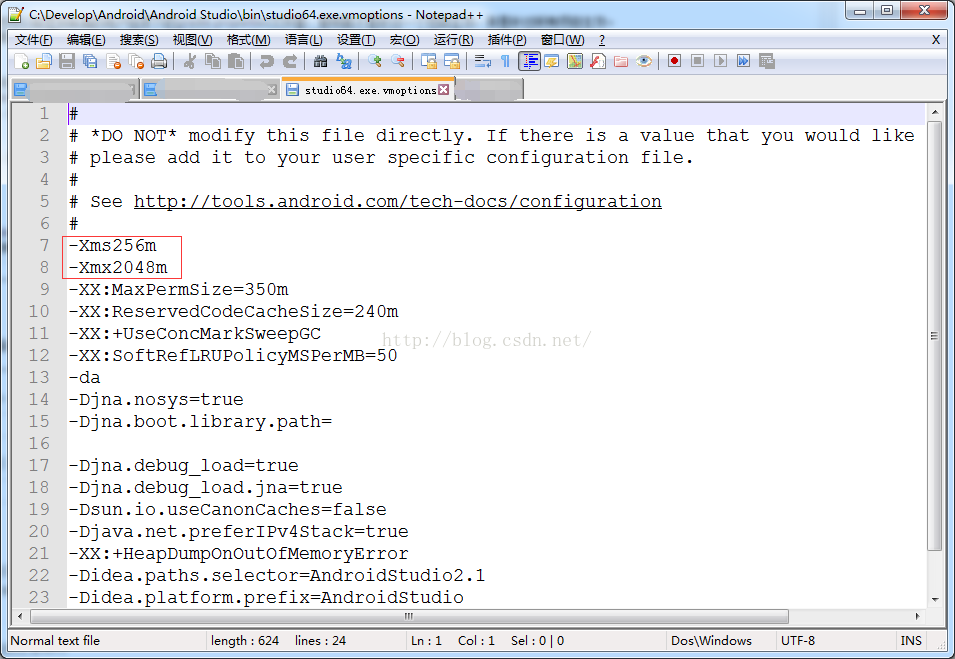955x659 pixels.
Task: Open Find with the binoculars icon
Action: tap(320, 61)
